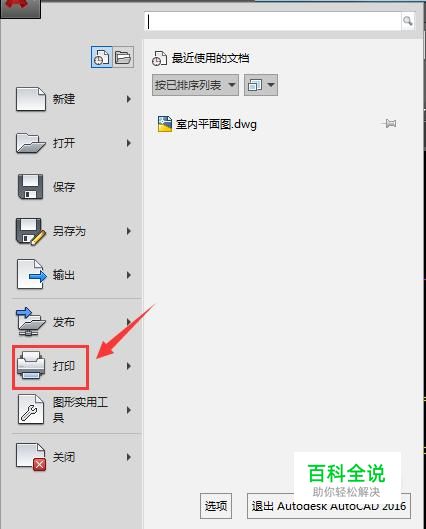The image size is (426, 529).
Task: Click inside the command search field
Action: point(273,21)
